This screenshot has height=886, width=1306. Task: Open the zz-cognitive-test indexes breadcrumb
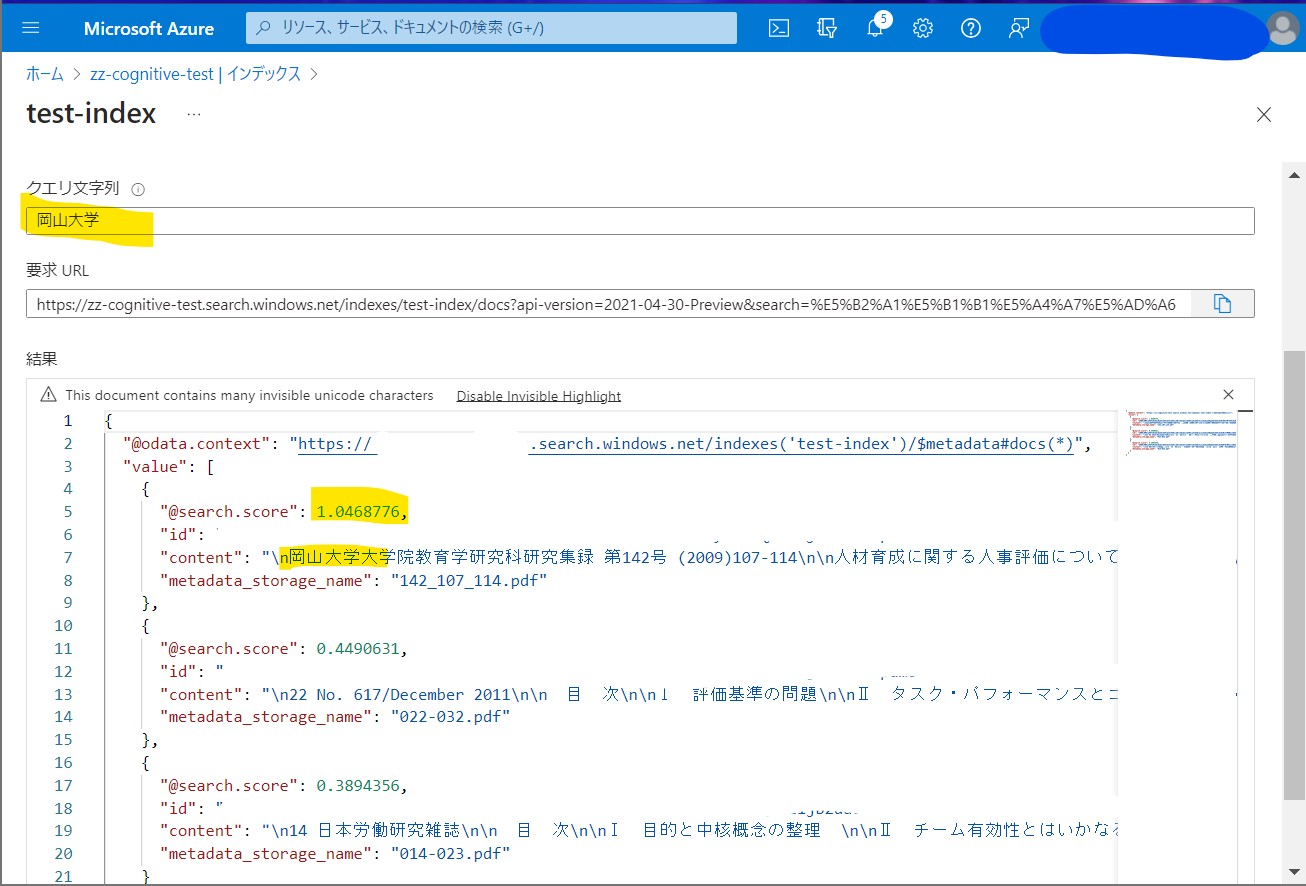tap(195, 74)
